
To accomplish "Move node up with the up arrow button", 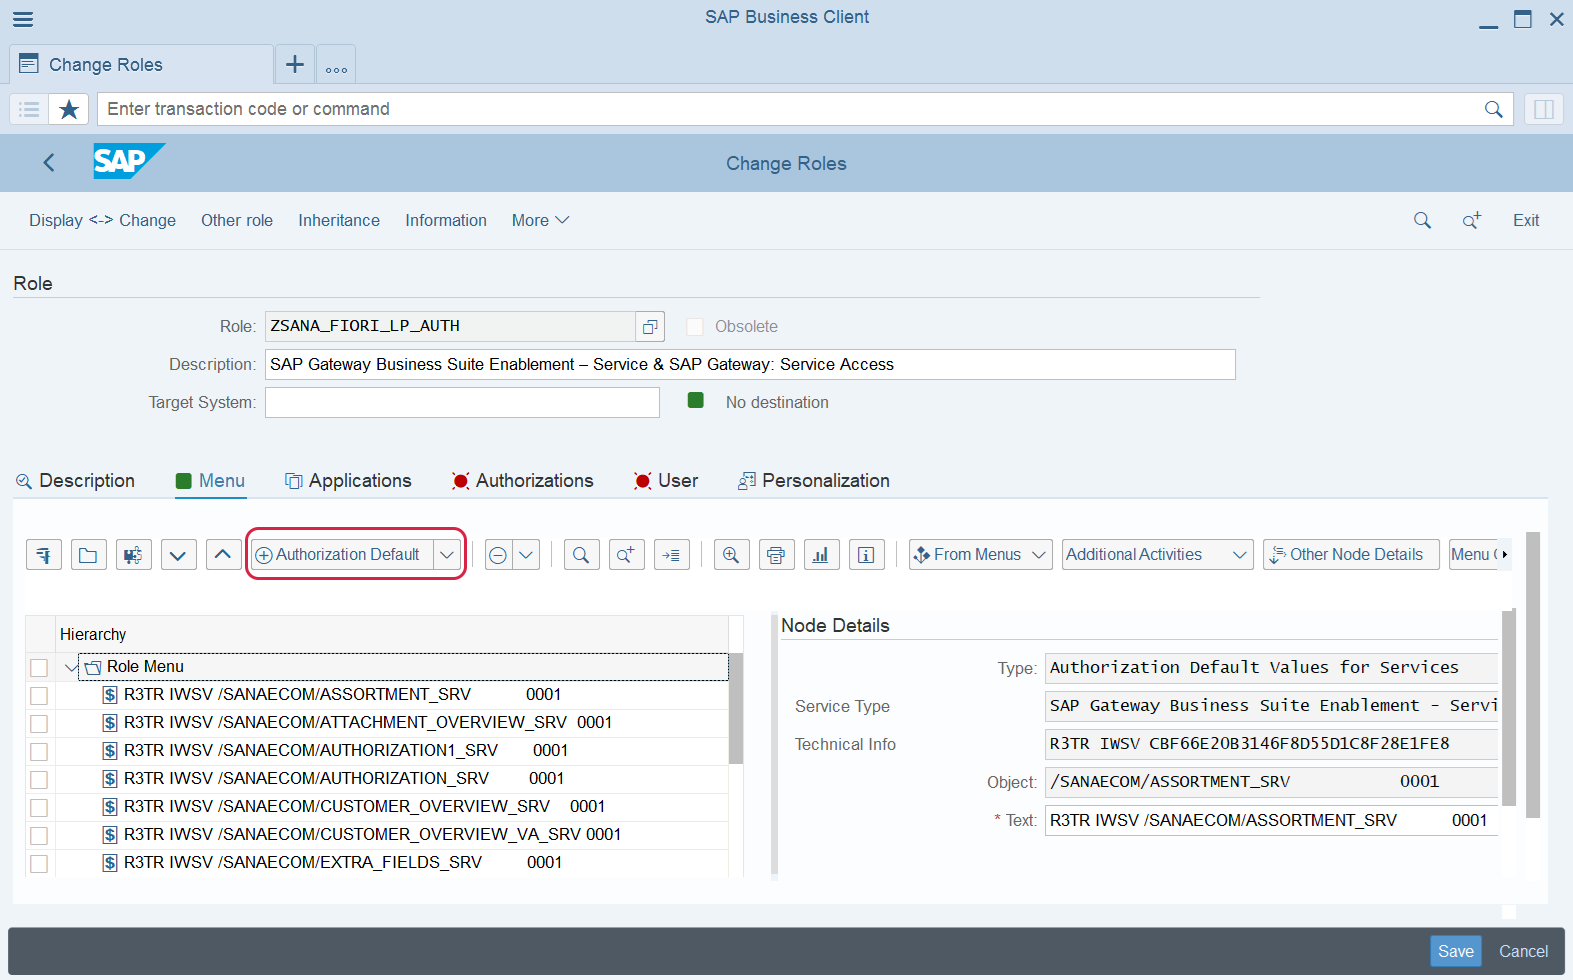I will tap(223, 554).
